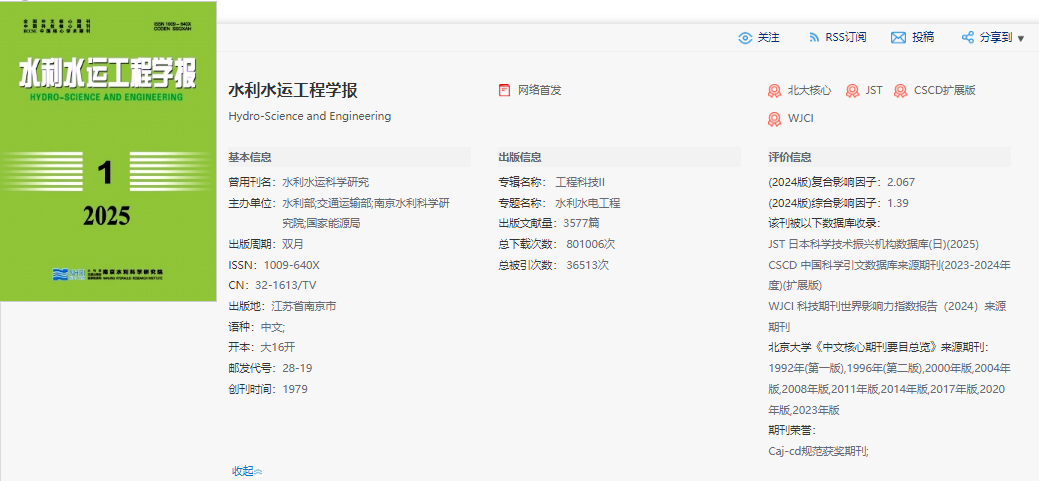The height and width of the screenshot is (481, 1039).
Task: Click the journal title 水利水运工程学报
Action: coord(293,91)
